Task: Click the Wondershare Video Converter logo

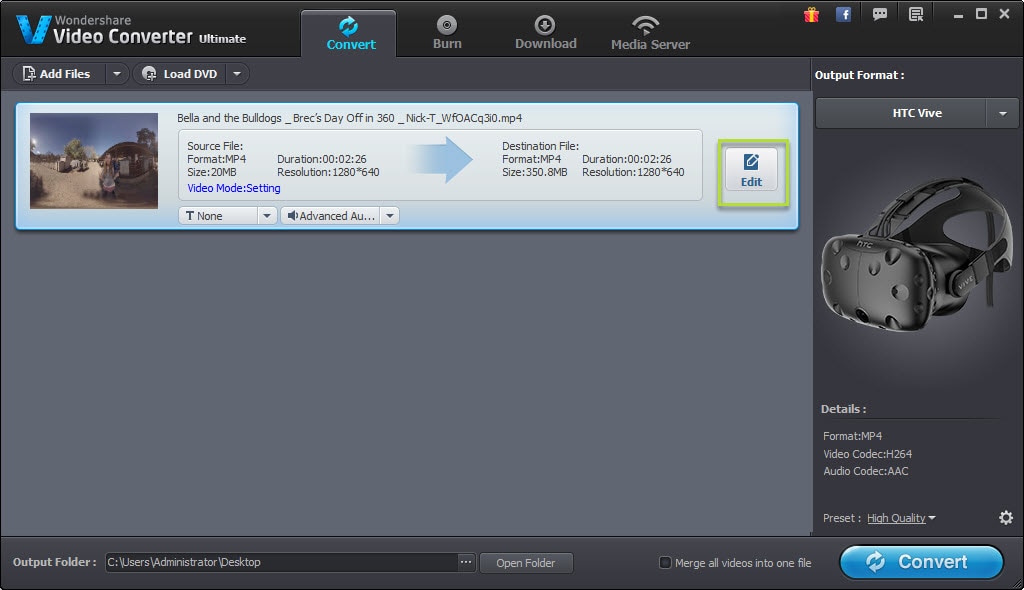Action: click(131, 30)
